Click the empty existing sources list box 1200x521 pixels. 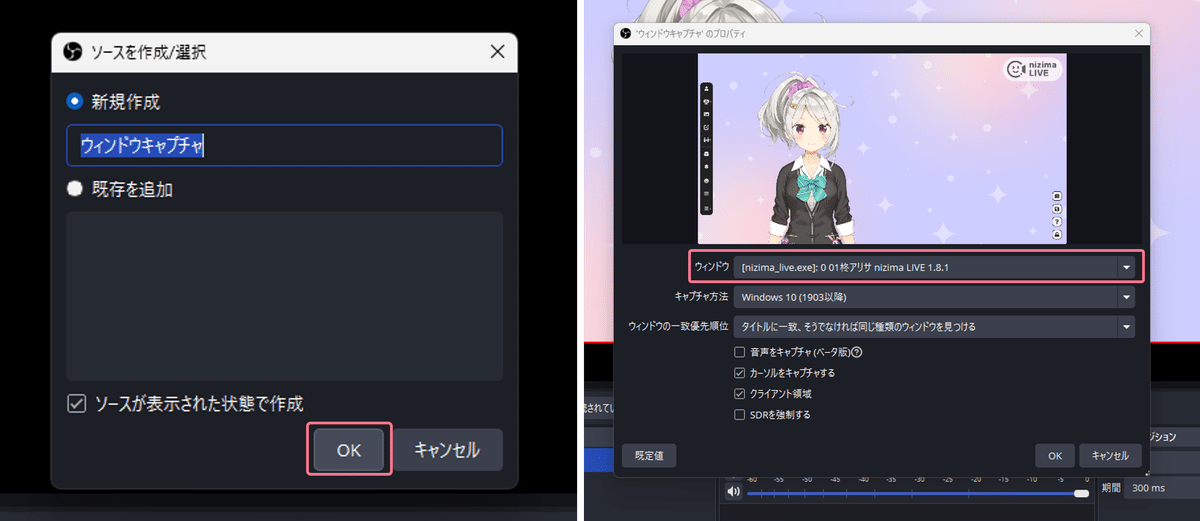pyautogui.click(x=284, y=295)
